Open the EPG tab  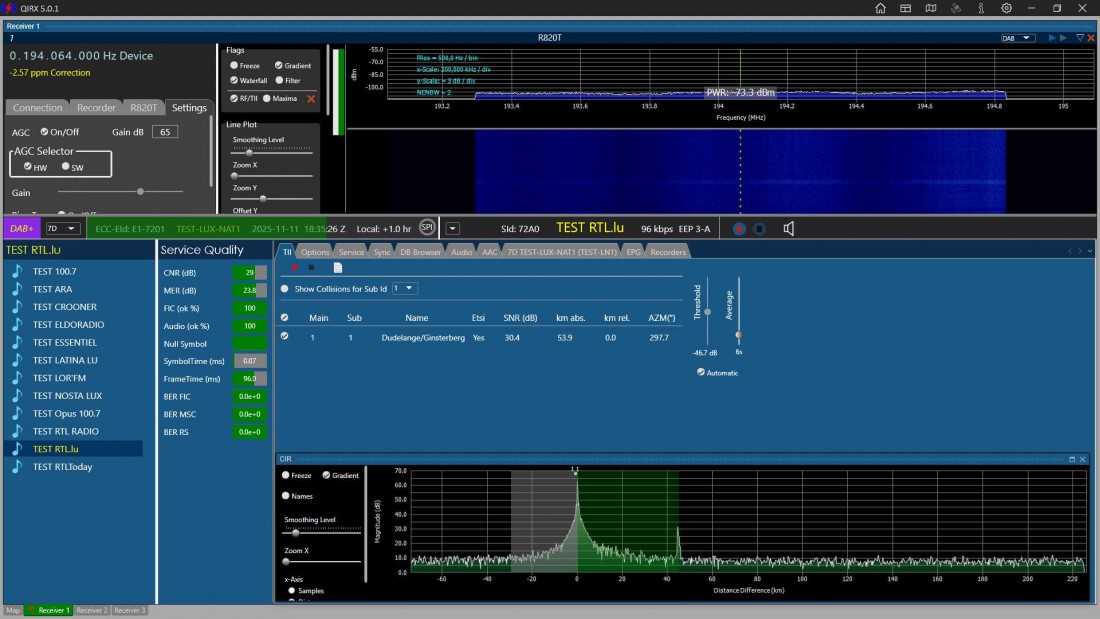[x=633, y=252]
